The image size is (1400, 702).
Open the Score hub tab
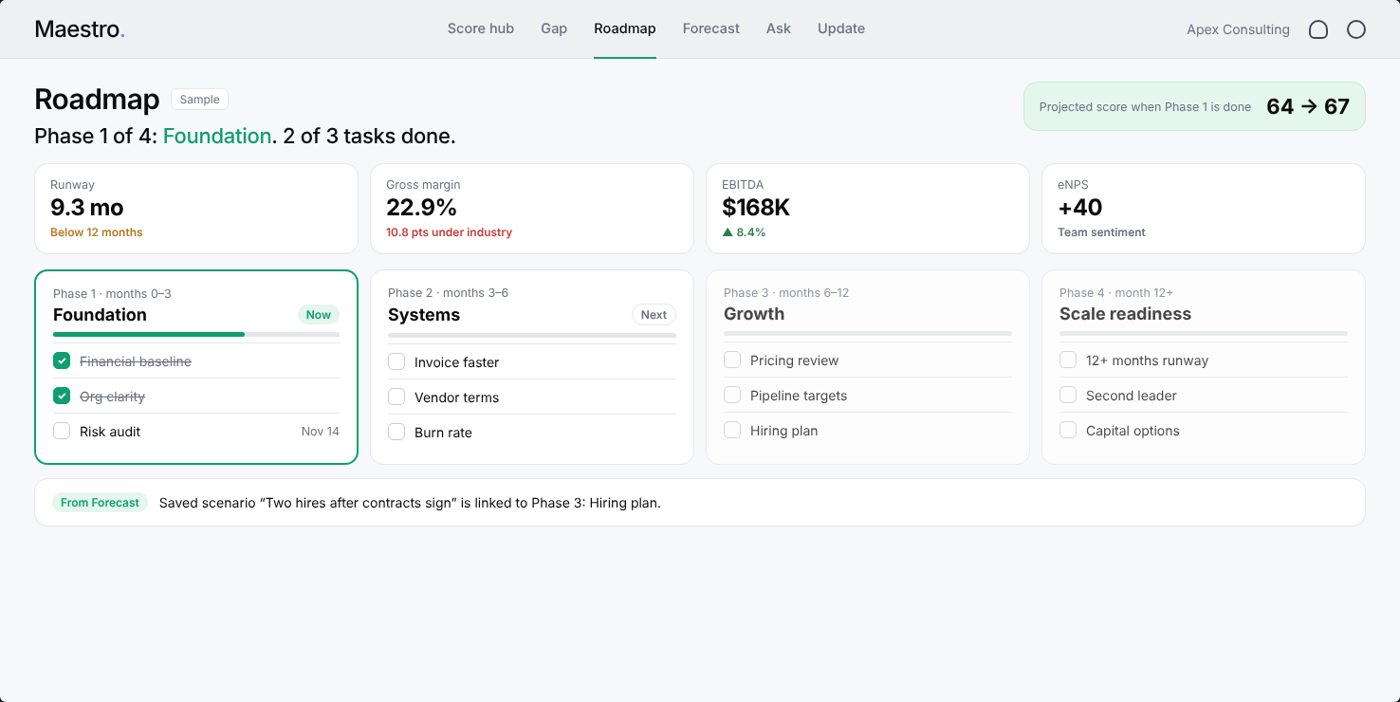click(480, 28)
